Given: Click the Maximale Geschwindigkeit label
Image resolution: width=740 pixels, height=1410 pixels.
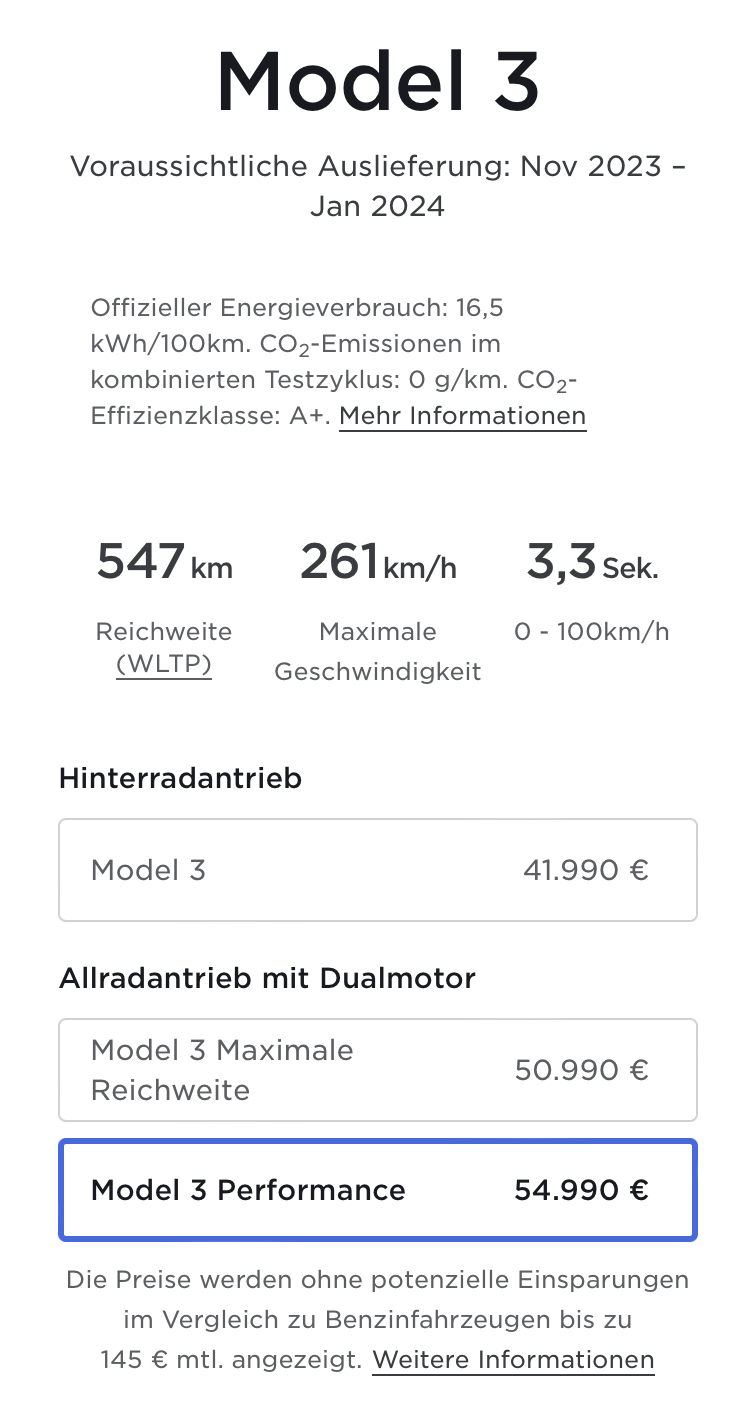Looking at the screenshot, I should (x=377, y=652).
